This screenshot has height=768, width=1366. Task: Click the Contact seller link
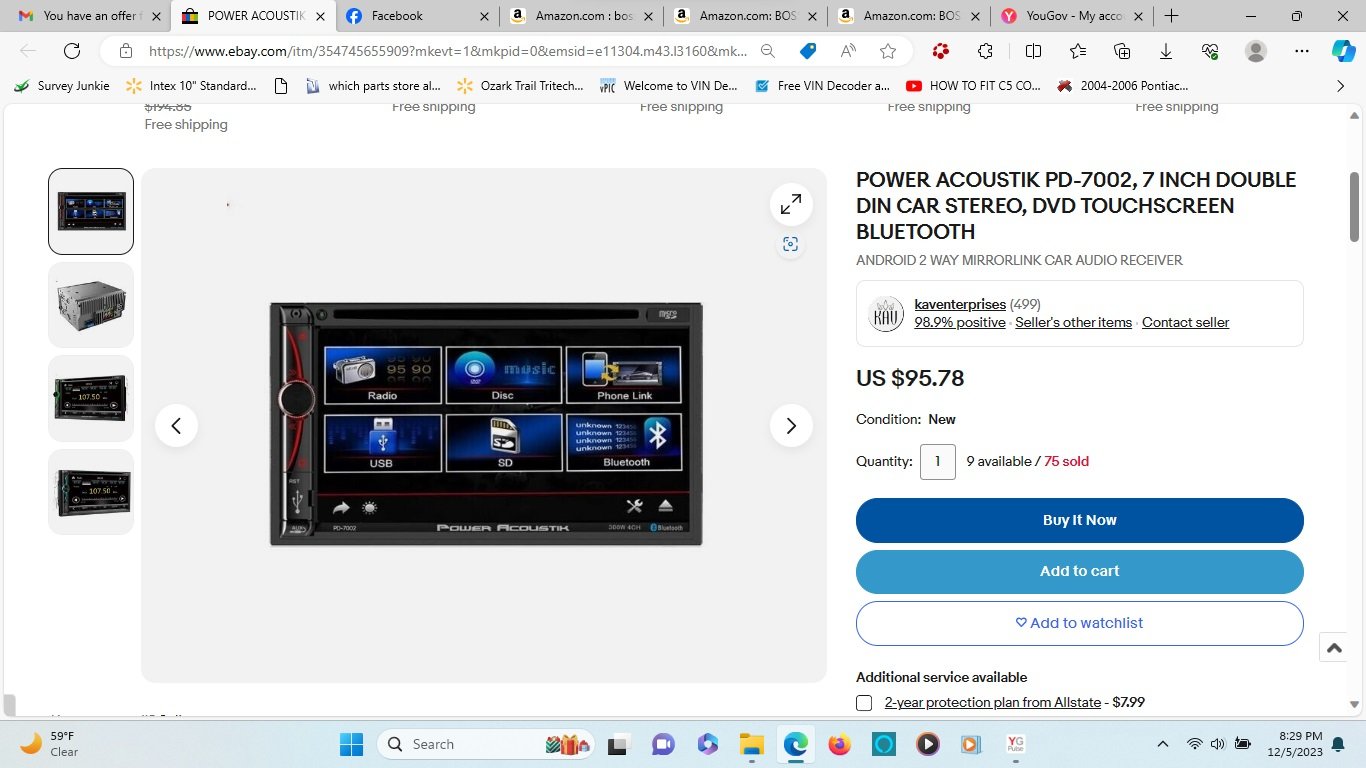pos(1185,322)
